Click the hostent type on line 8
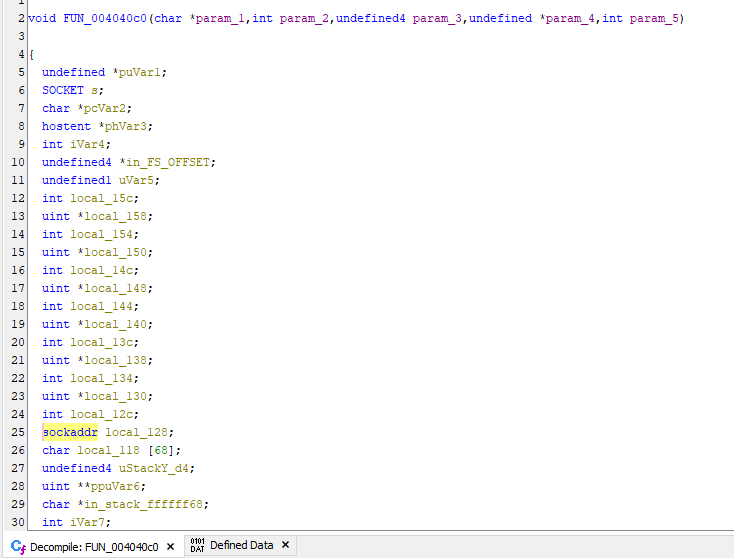 [x=66, y=126]
